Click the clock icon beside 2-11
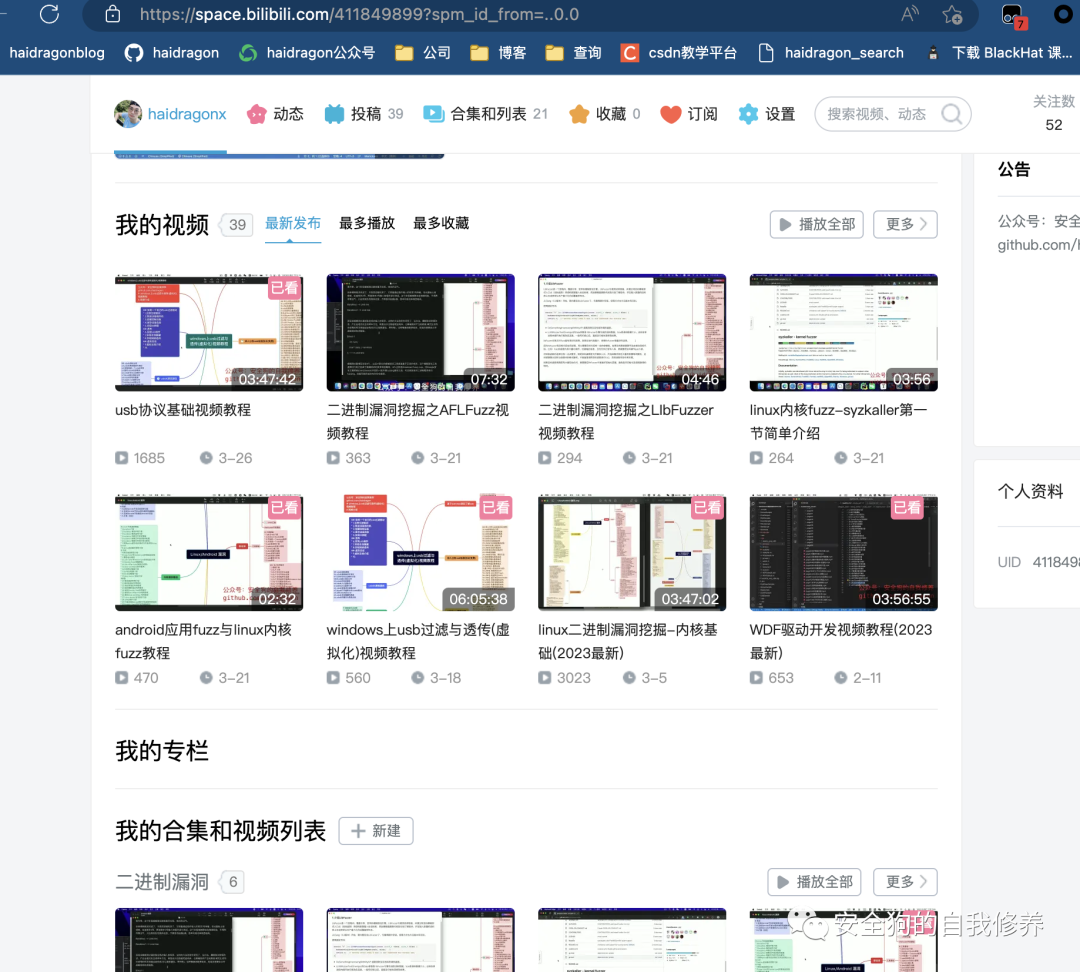The width and height of the screenshot is (1080, 972). [x=840, y=677]
